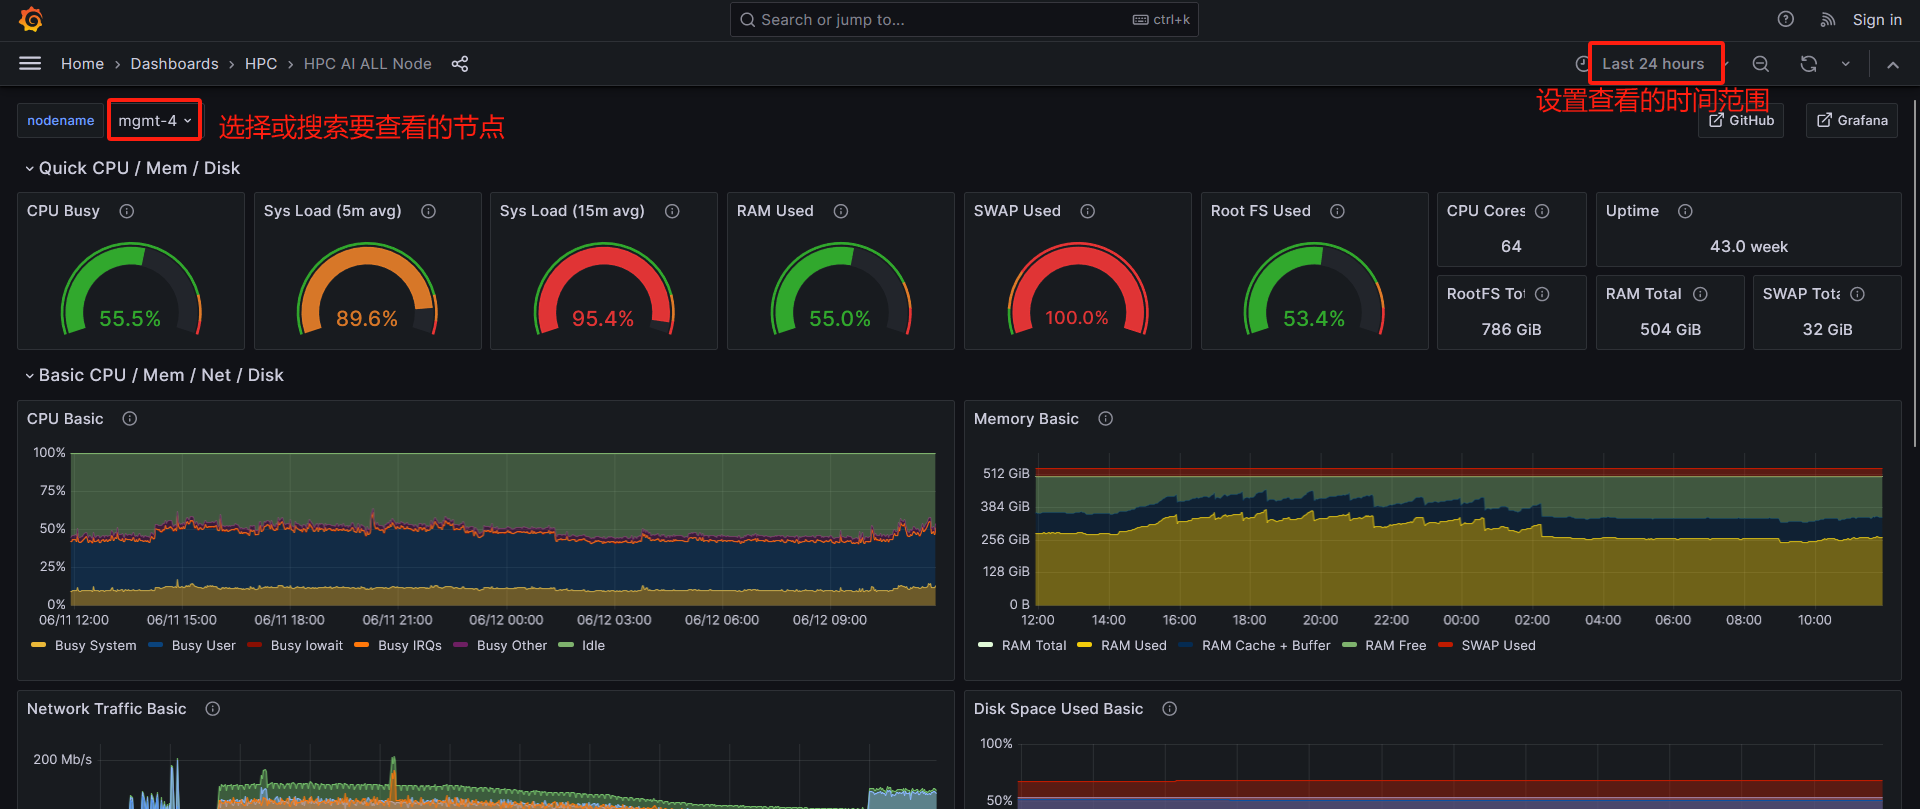
Task: Click the nodename variable label
Action: coord(60,121)
